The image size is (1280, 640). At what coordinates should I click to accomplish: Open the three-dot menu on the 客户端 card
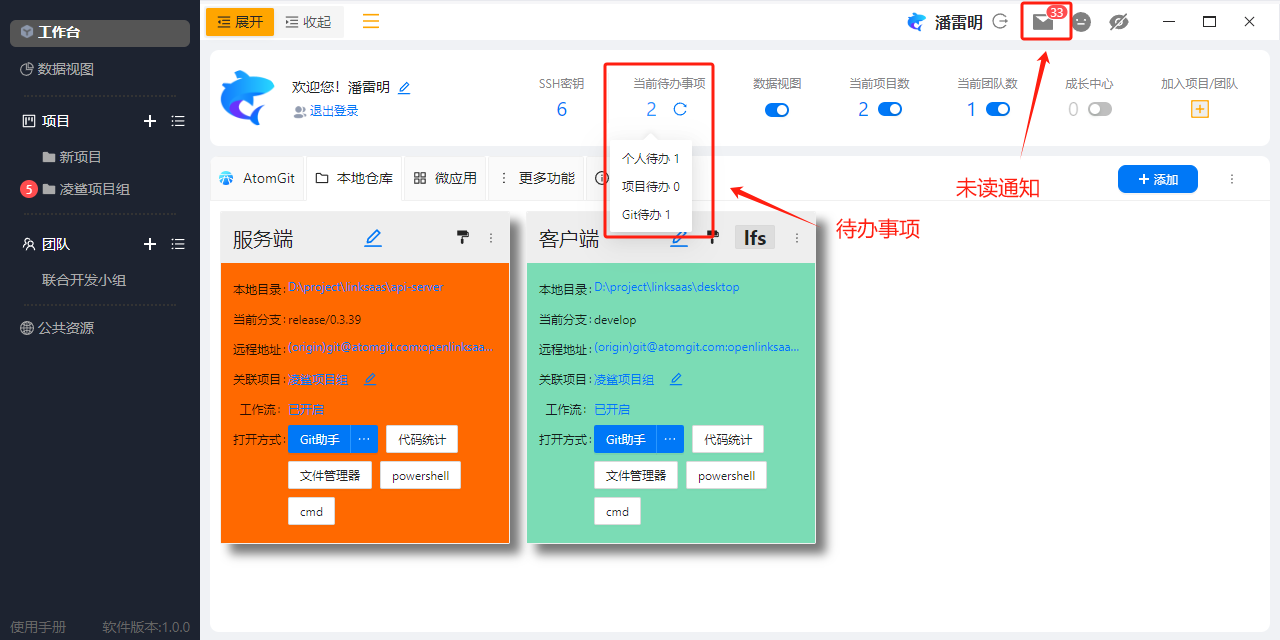tap(797, 238)
